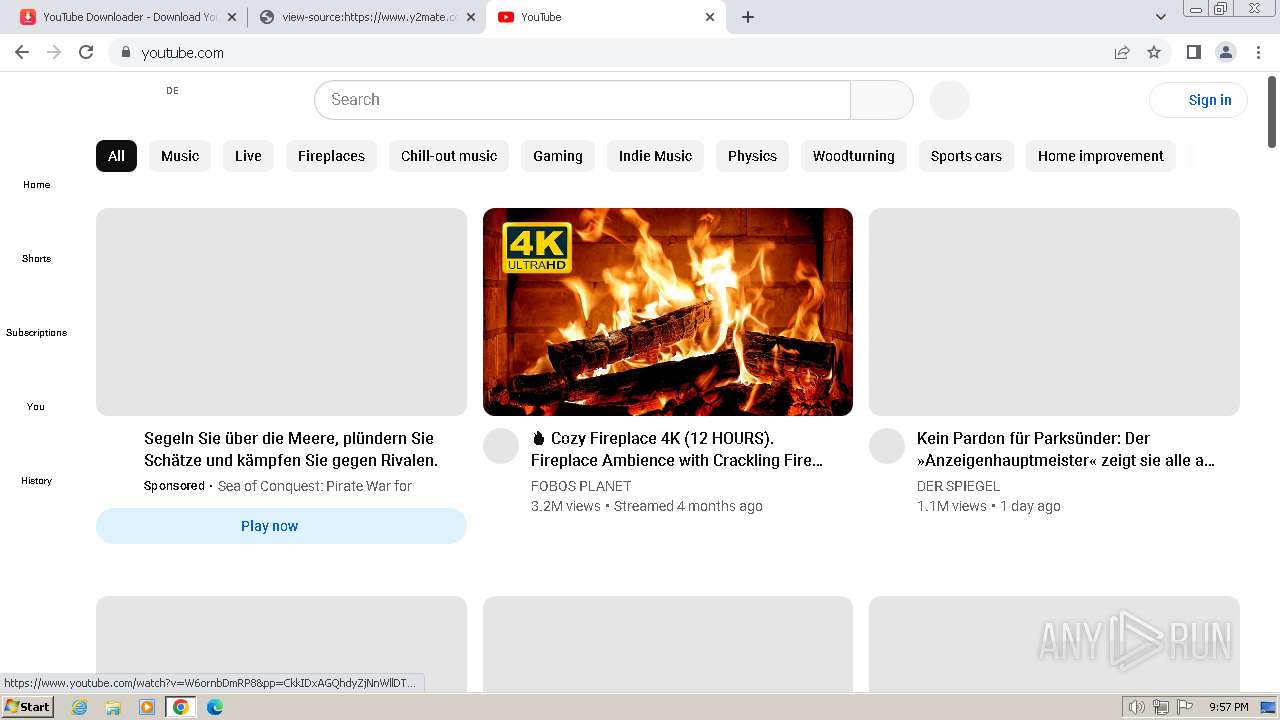
Task: Select the Physics filter chip
Action: [752, 156]
